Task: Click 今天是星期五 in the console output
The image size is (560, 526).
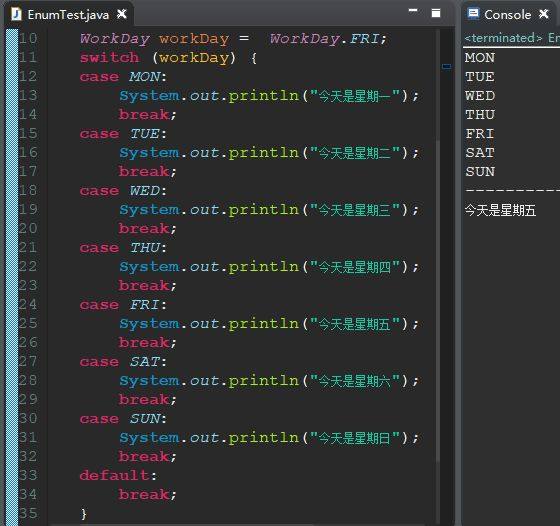Action: tap(500, 210)
